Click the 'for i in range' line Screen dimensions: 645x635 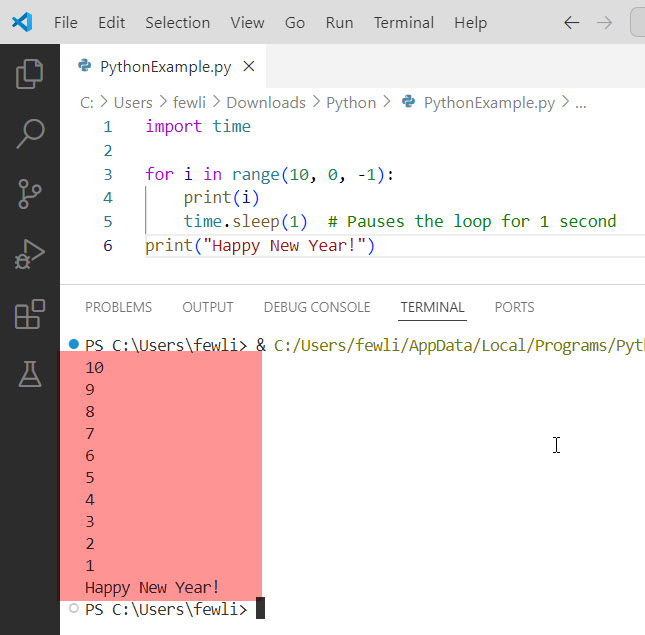click(x=269, y=174)
